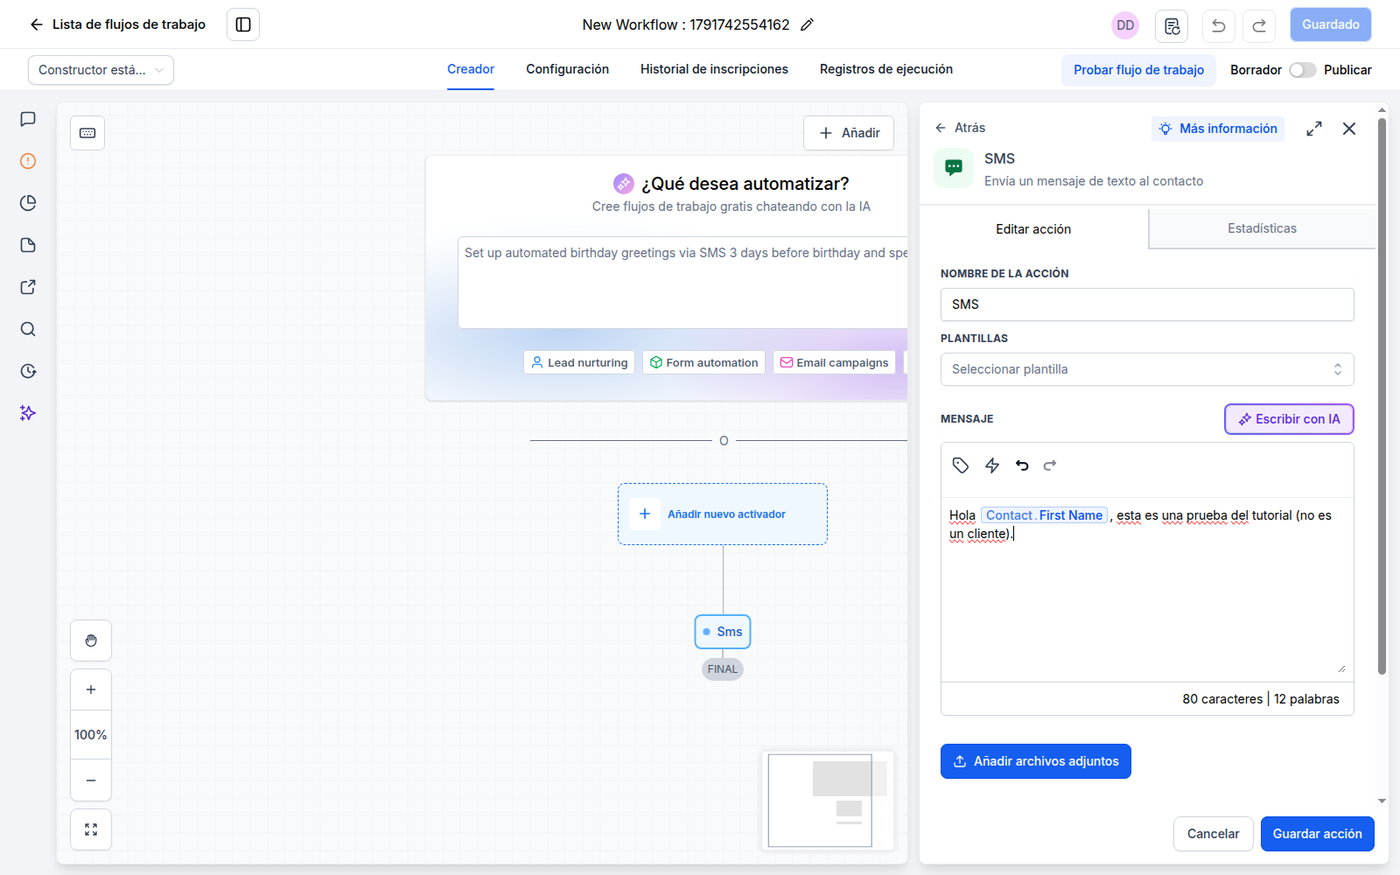This screenshot has height=875, width=1400.
Task: Open the history clock icon in sidebar
Action: (28, 371)
